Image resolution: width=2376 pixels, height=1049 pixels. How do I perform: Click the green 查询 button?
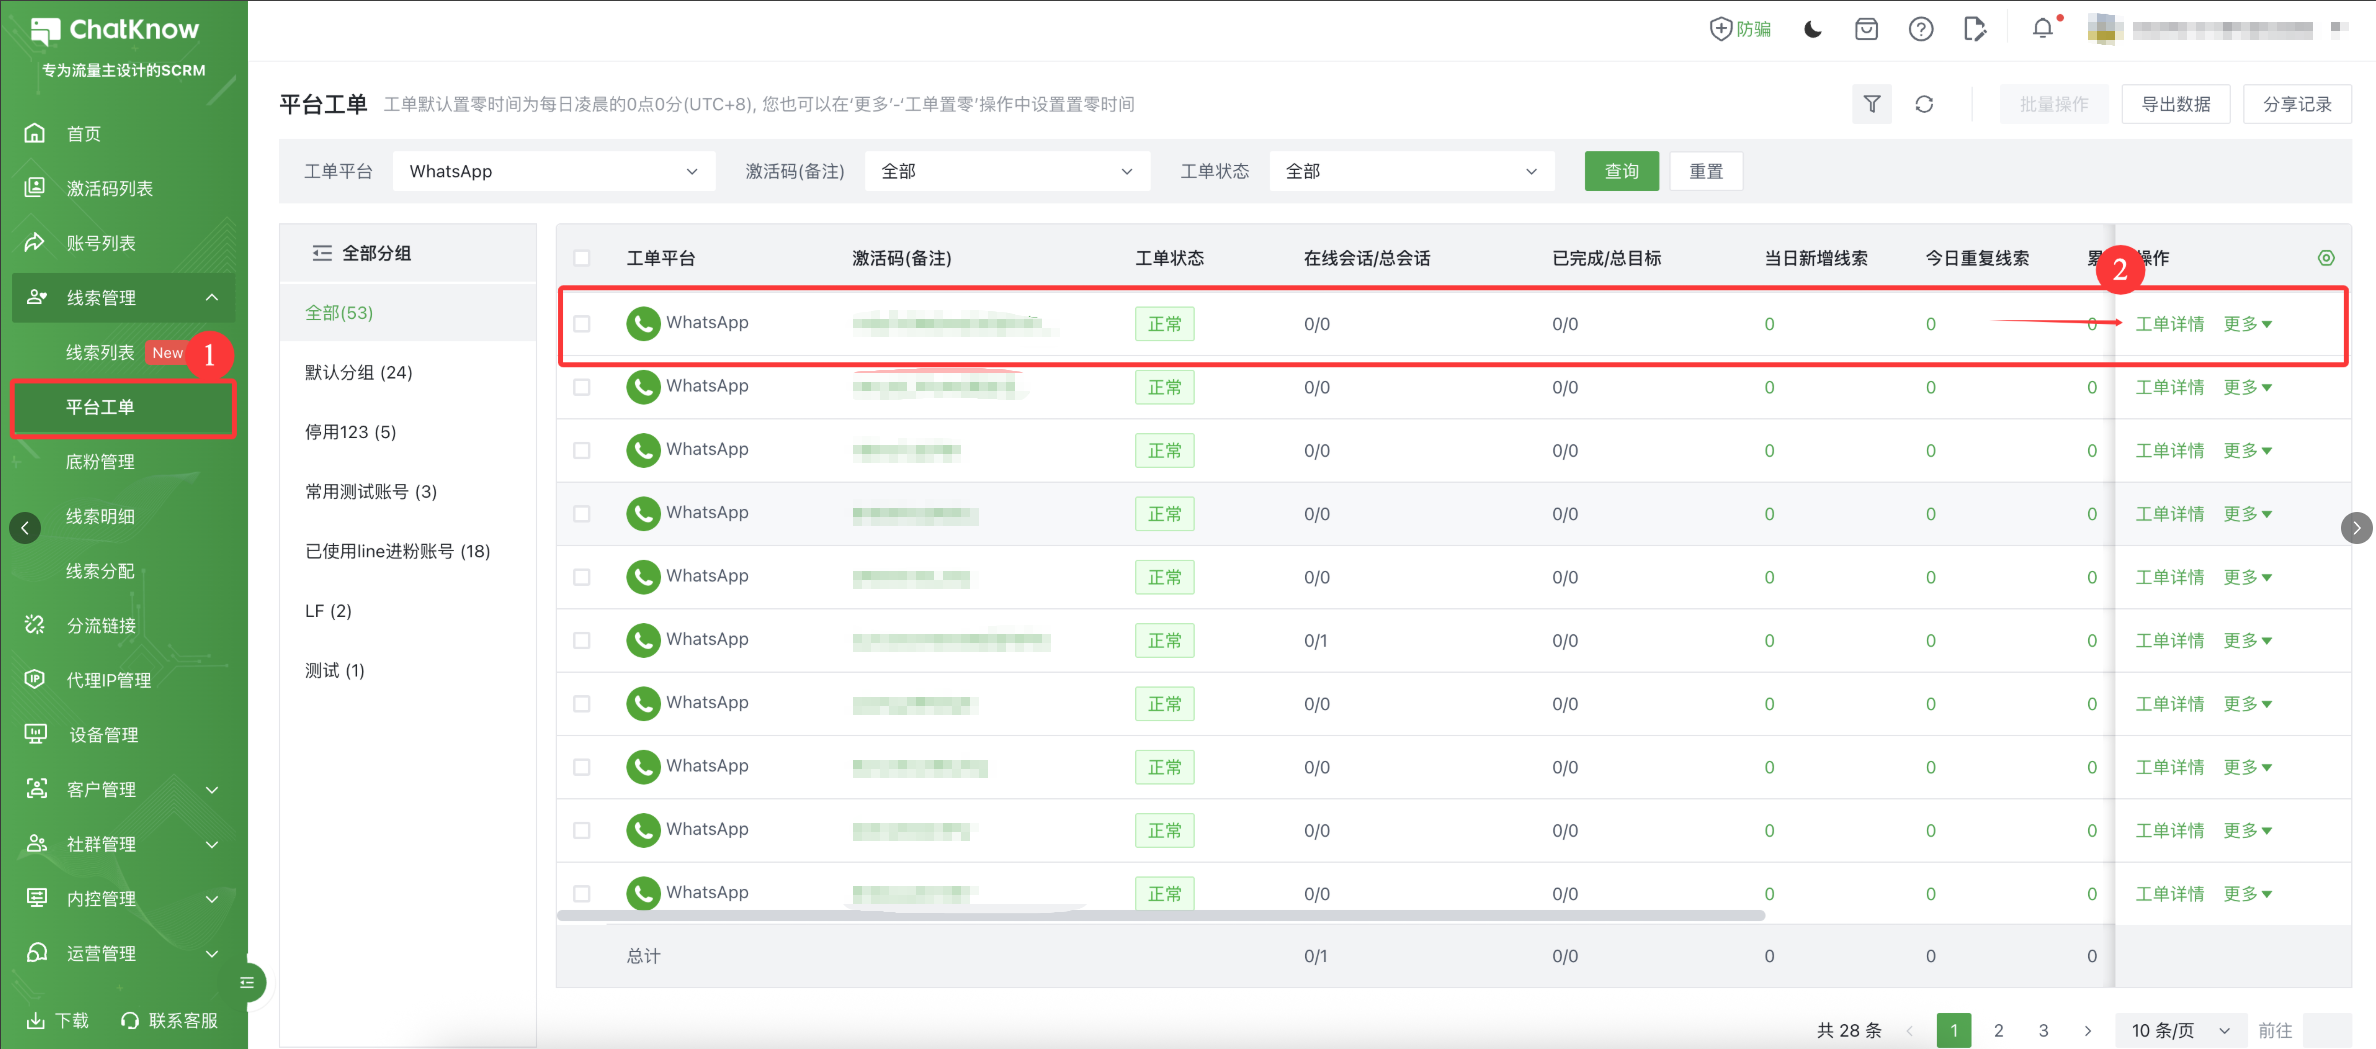pos(1621,171)
